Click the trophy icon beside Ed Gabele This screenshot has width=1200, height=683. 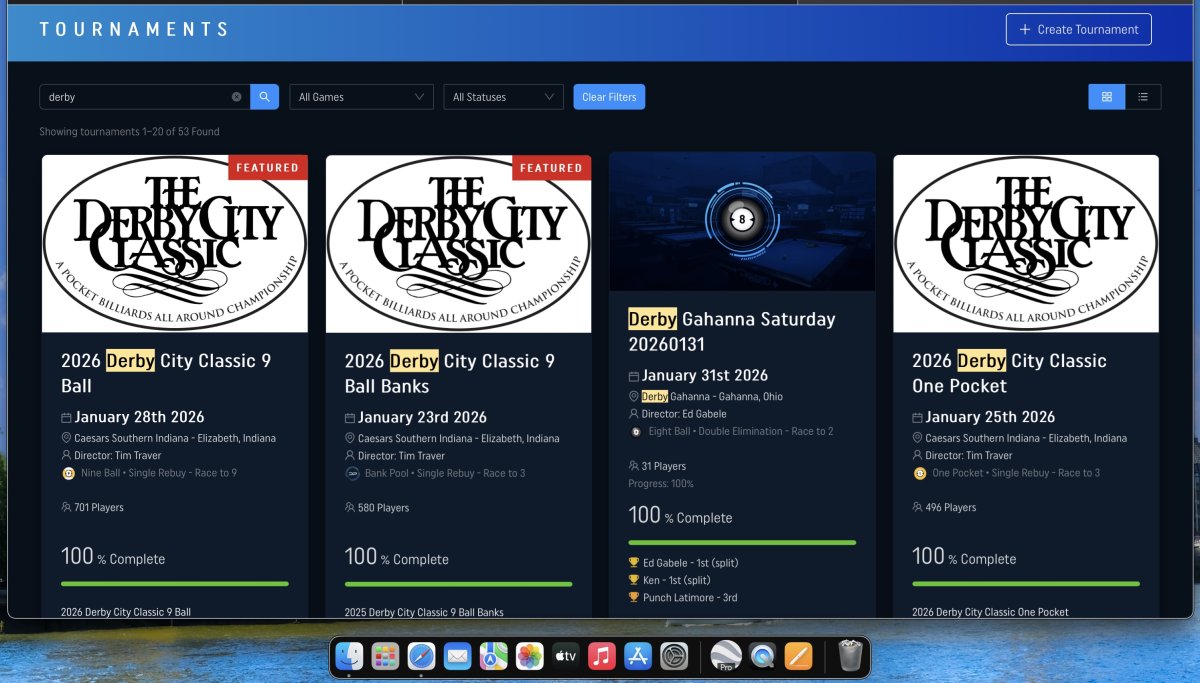click(x=633, y=563)
